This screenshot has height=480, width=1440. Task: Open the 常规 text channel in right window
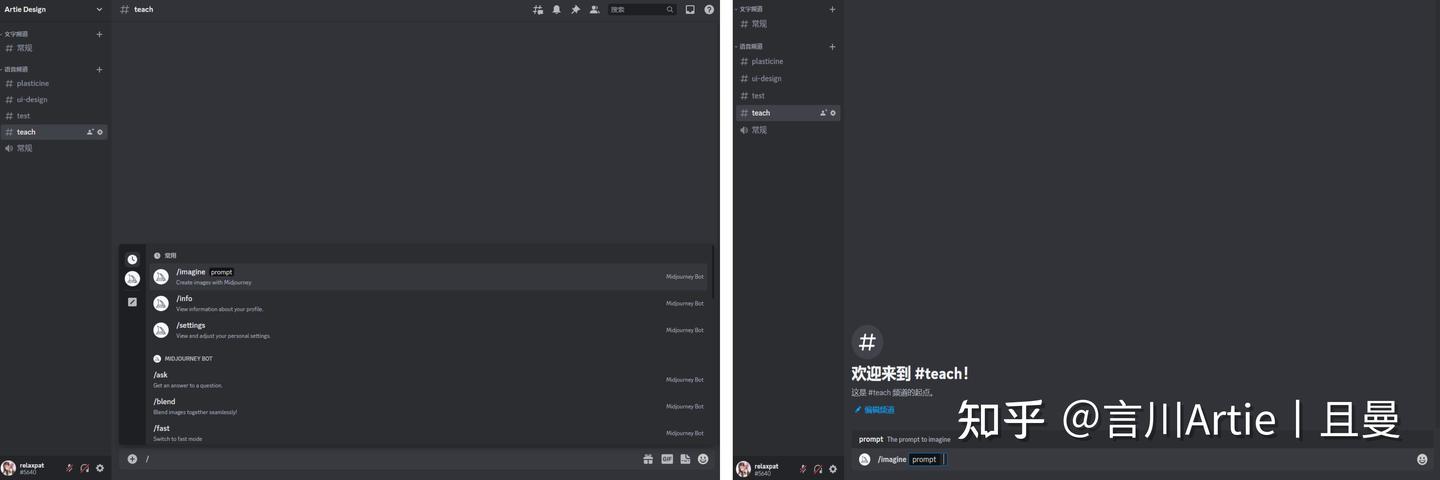click(x=788, y=24)
